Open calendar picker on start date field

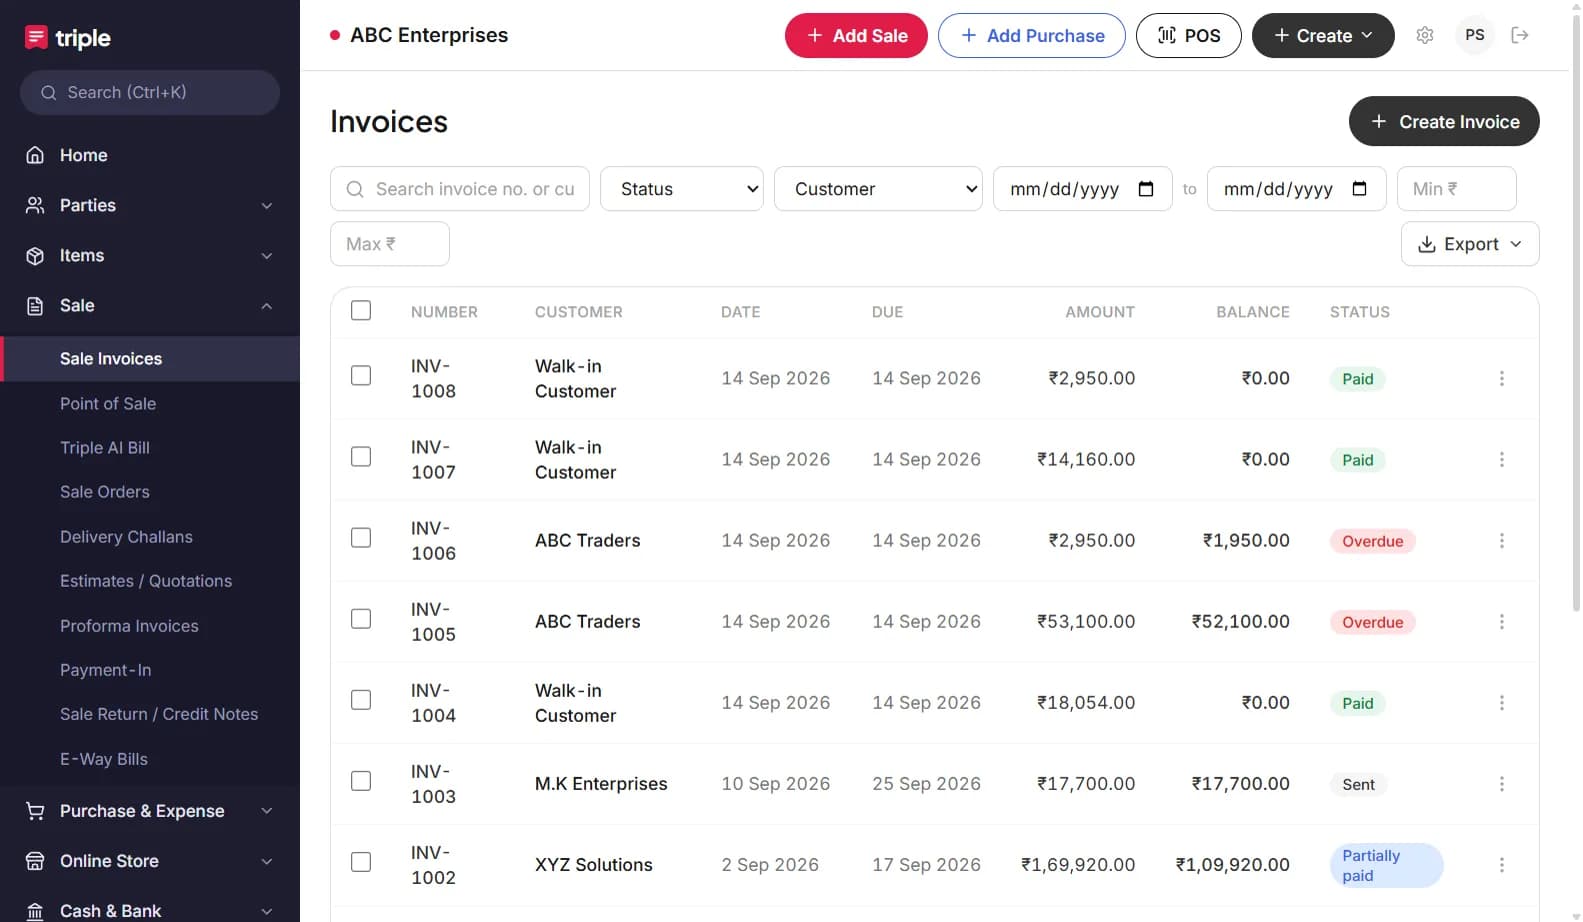[x=1146, y=189]
